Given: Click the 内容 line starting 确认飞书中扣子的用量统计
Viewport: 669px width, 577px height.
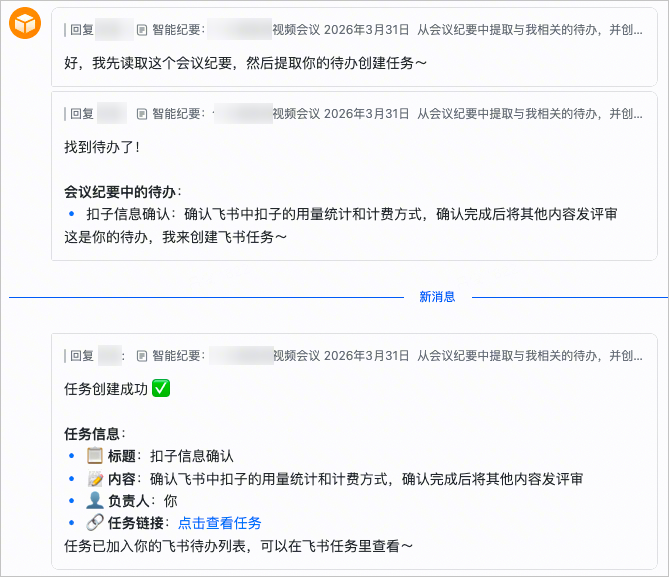Looking at the screenshot, I should pos(366,479).
